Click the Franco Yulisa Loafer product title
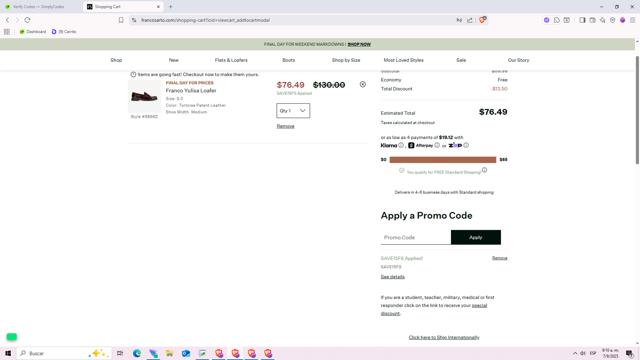 click(x=191, y=91)
